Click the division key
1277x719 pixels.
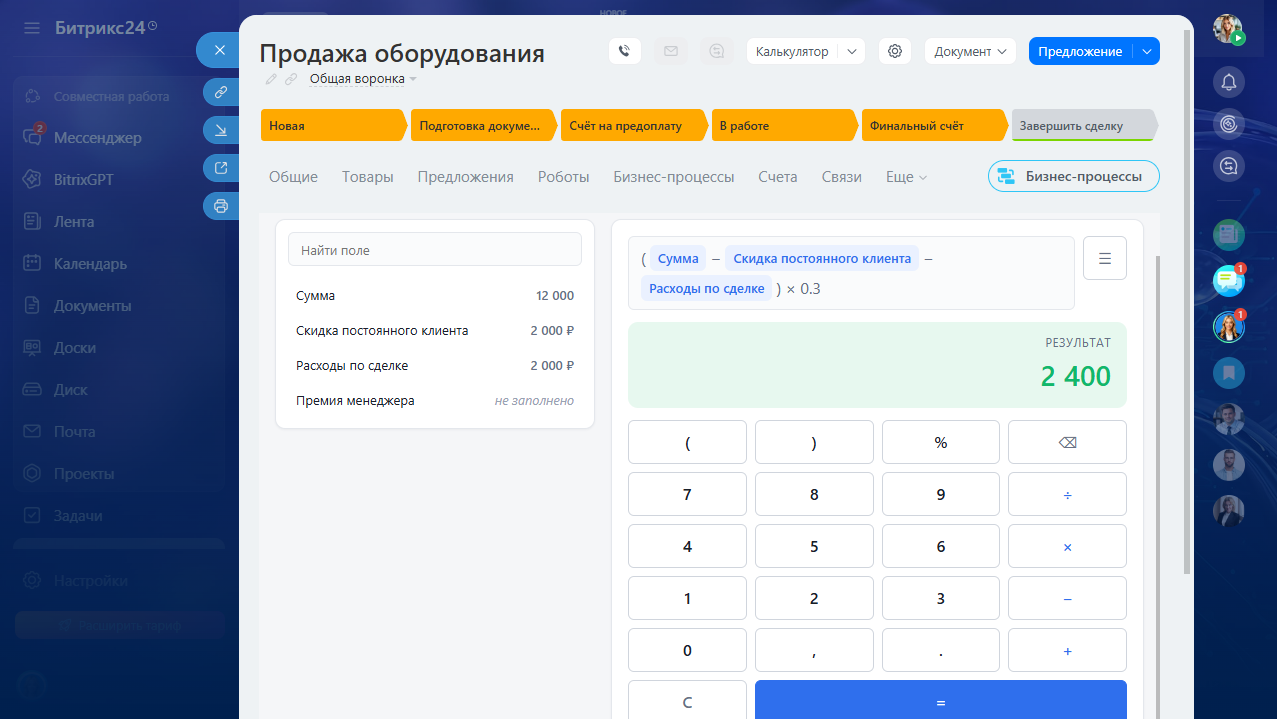point(1067,494)
